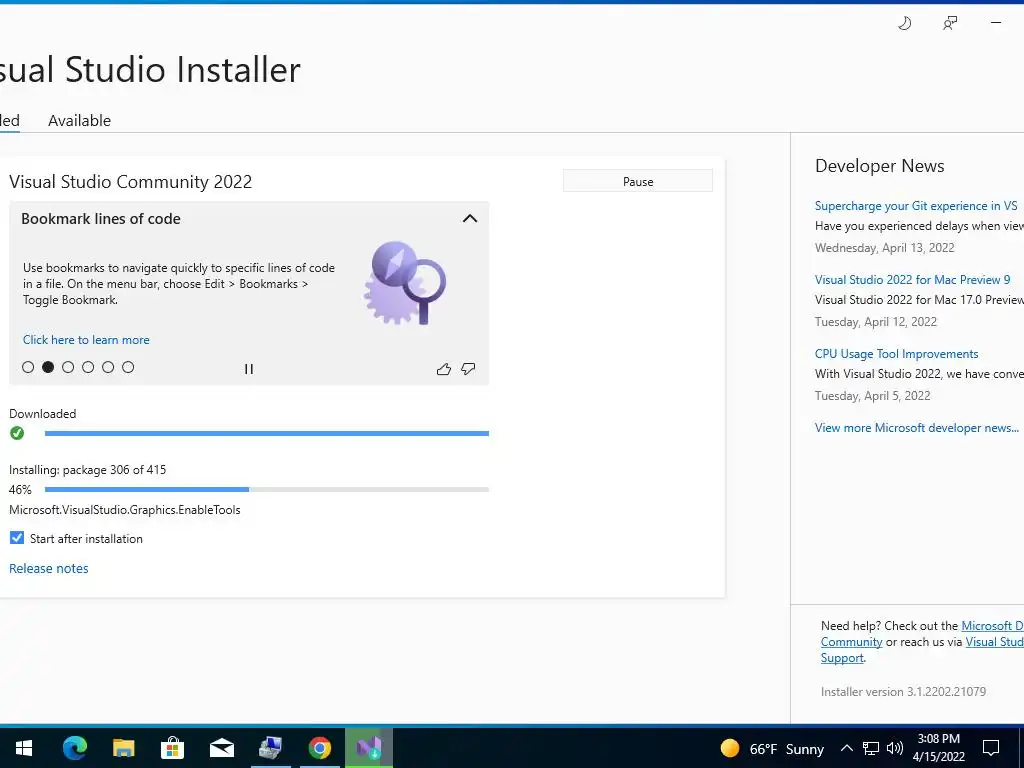
Task: Click the Installer version 3.1.2202.21079 text
Action: tap(903, 692)
